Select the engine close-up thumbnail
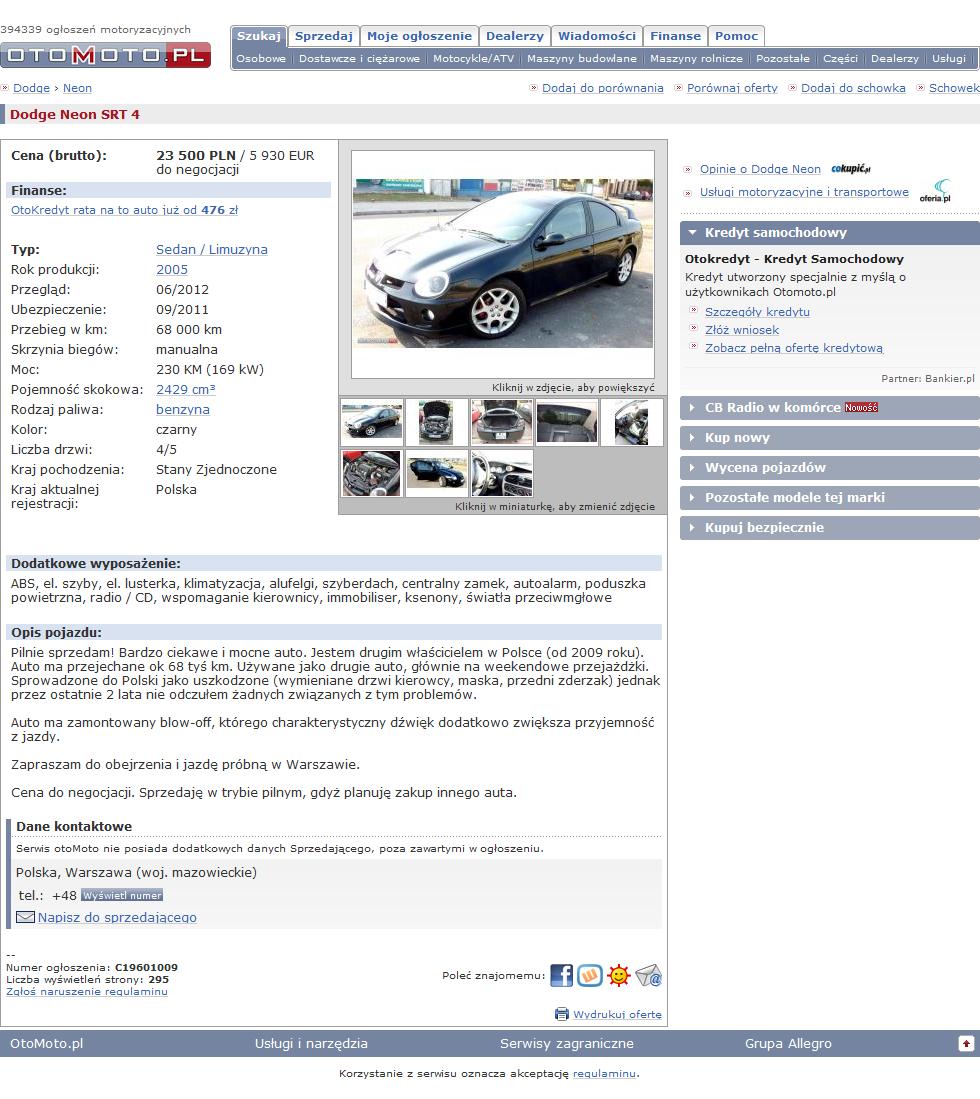The image size is (980, 1099). click(372, 473)
